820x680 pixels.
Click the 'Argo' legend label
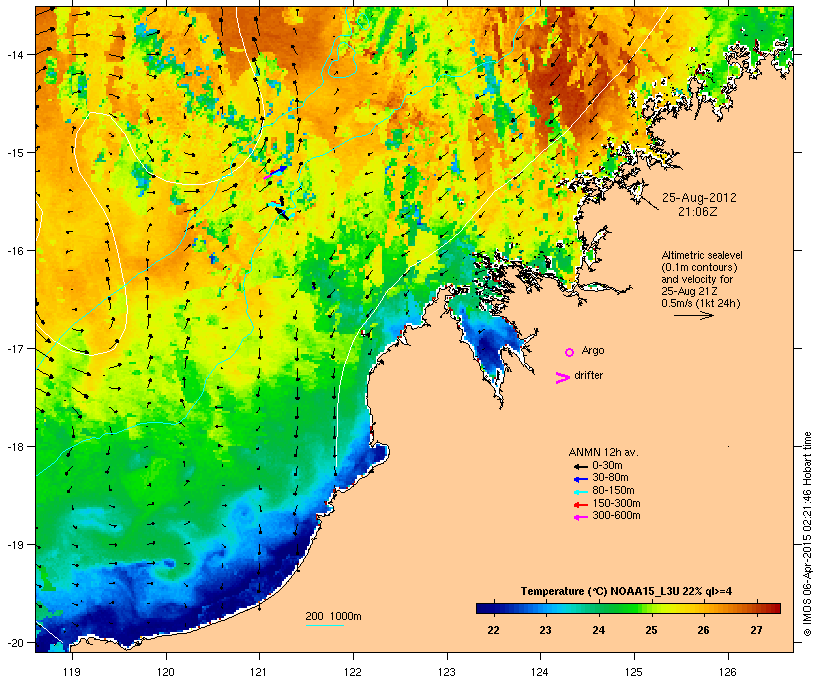point(593,350)
